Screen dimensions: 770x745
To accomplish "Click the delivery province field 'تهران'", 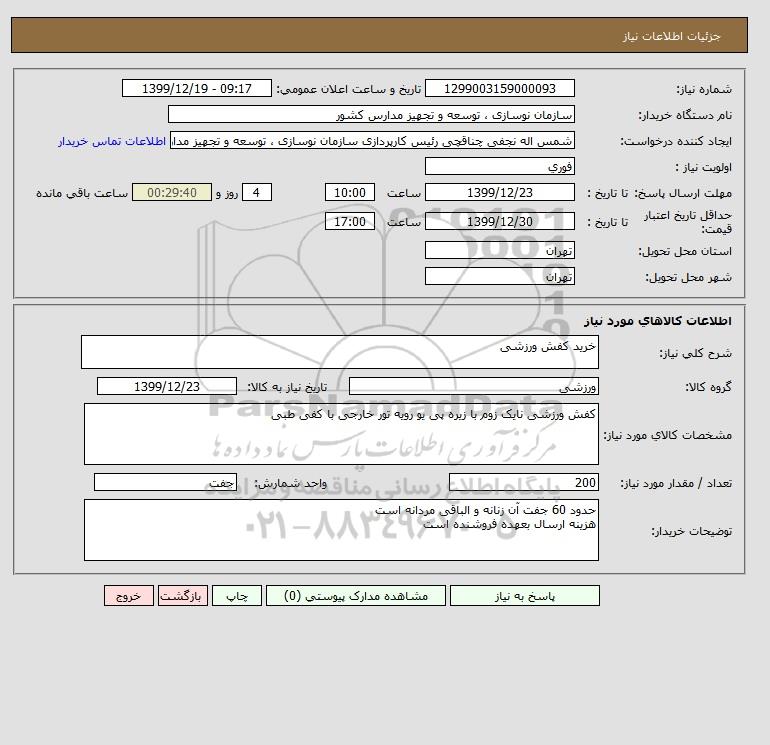I will (x=499, y=250).
